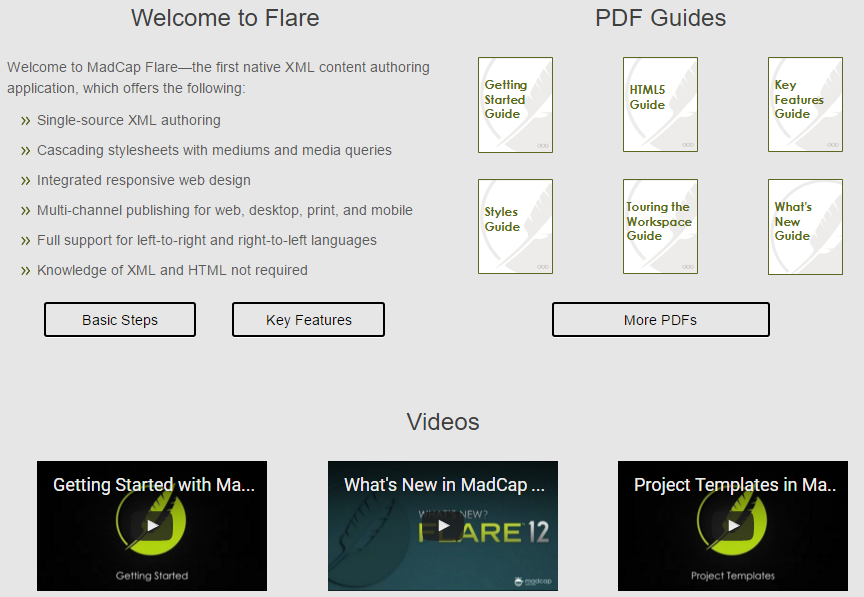Viewport: 864px width, 597px height.
Task: Click the Welcome to Flare heading
Action: click(224, 18)
